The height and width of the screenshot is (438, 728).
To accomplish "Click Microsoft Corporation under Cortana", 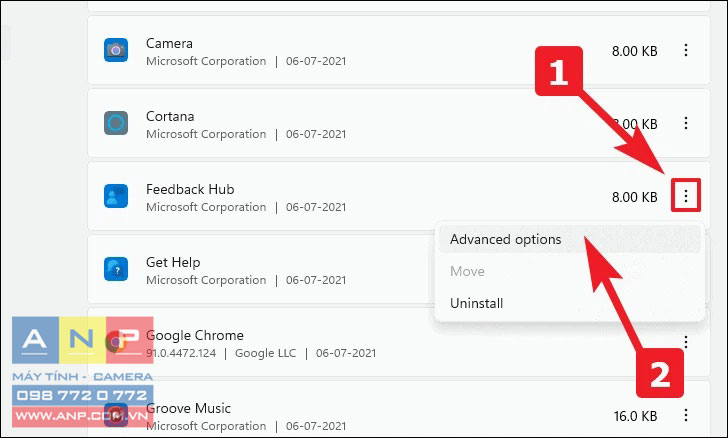I will pos(206,134).
